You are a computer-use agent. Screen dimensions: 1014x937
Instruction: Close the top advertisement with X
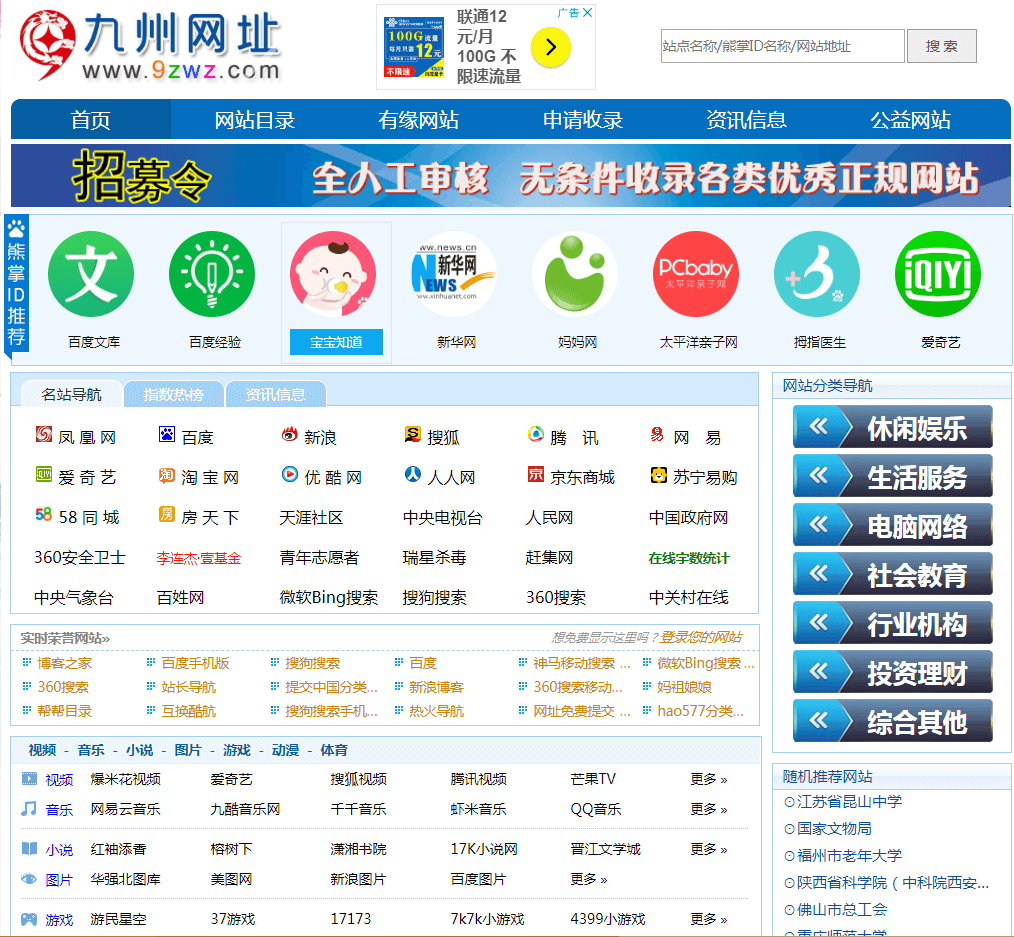click(588, 13)
